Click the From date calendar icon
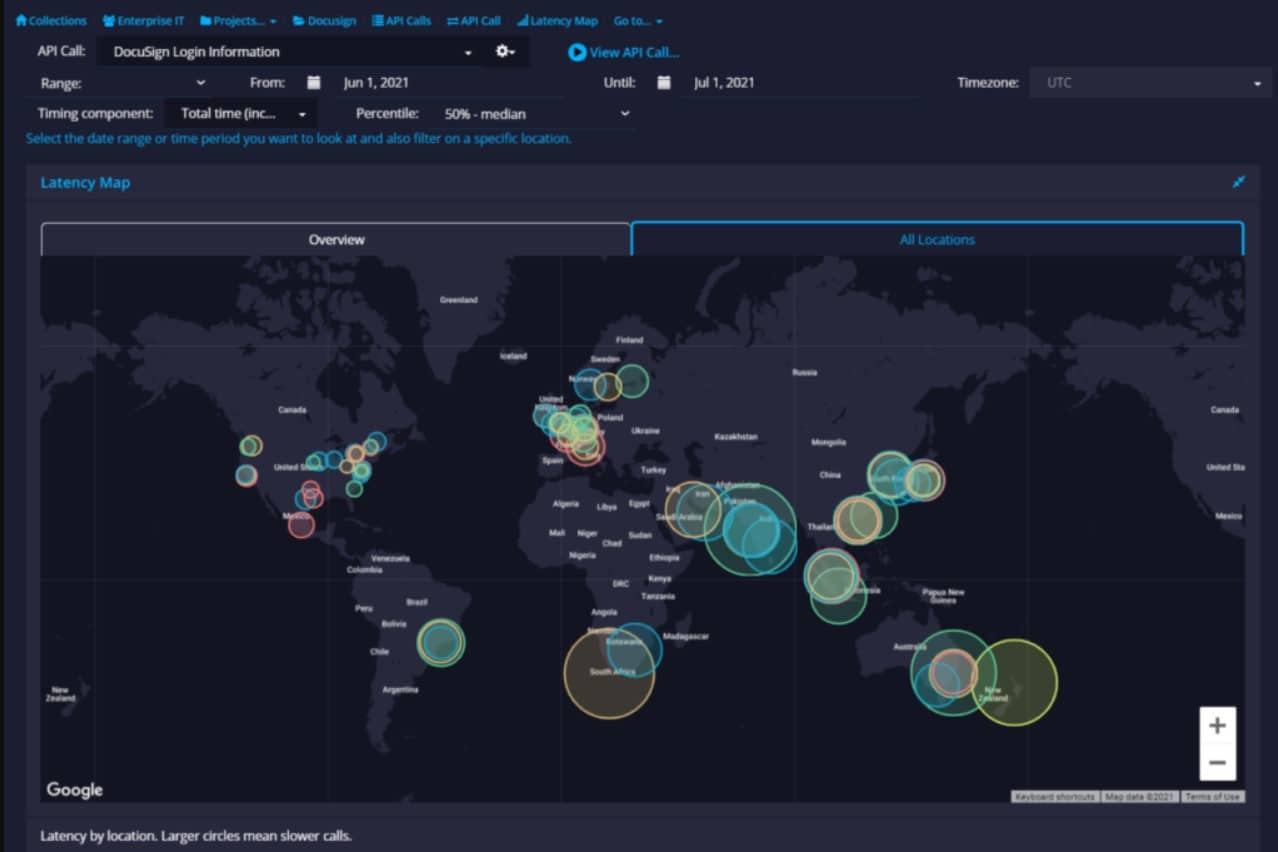Viewport: 1278px width, 852px height. (314, 83)
